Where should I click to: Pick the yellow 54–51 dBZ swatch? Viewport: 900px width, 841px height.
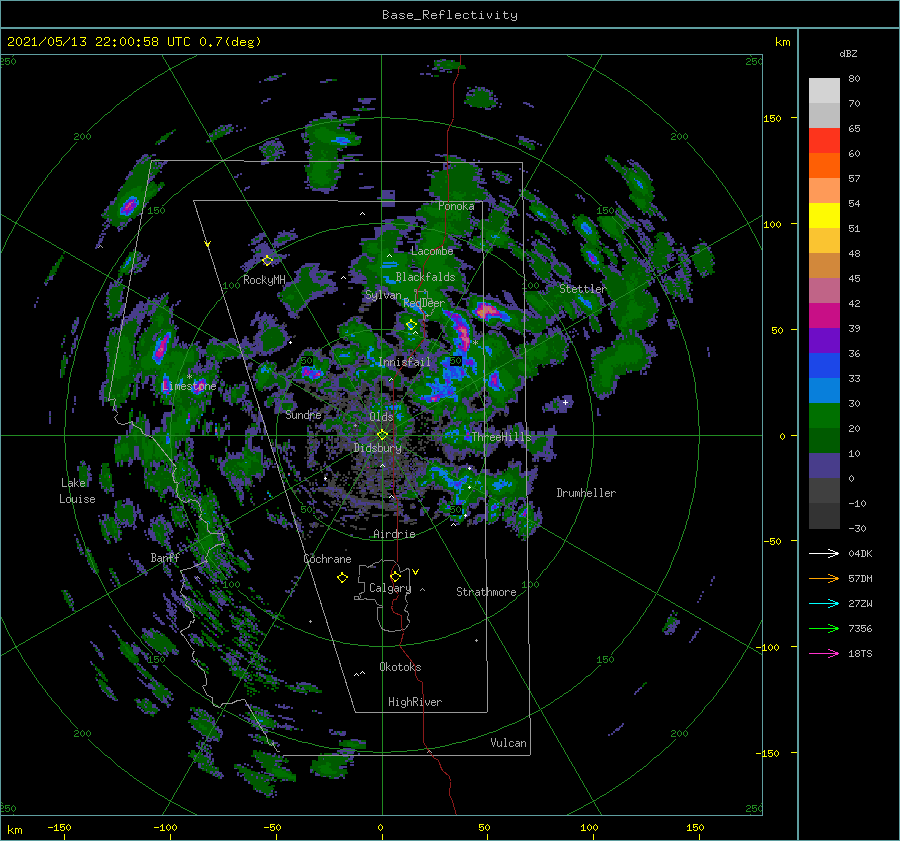[x=824, y=216]
